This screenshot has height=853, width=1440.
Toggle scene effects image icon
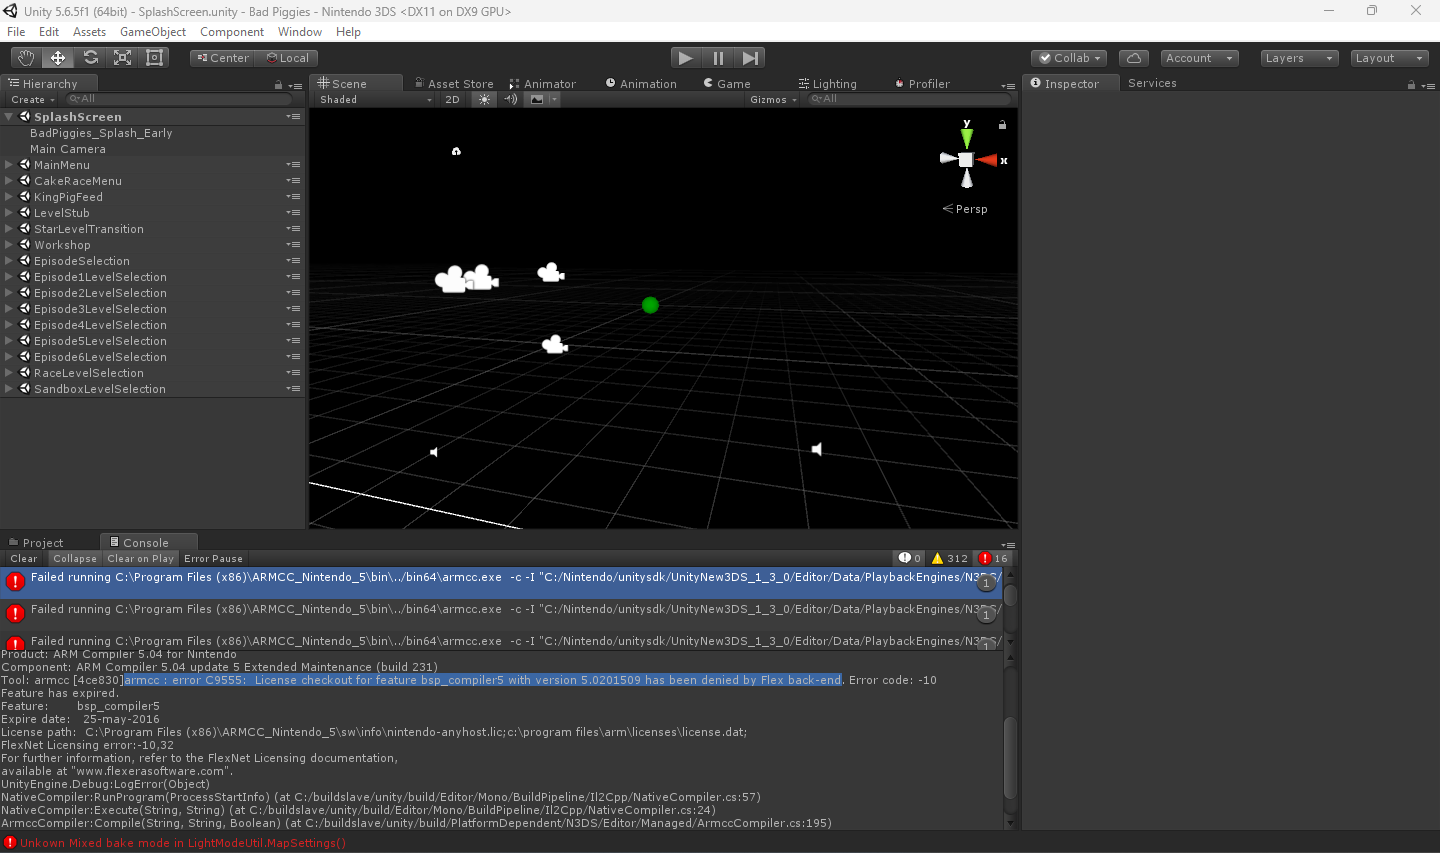click(538, 99)
